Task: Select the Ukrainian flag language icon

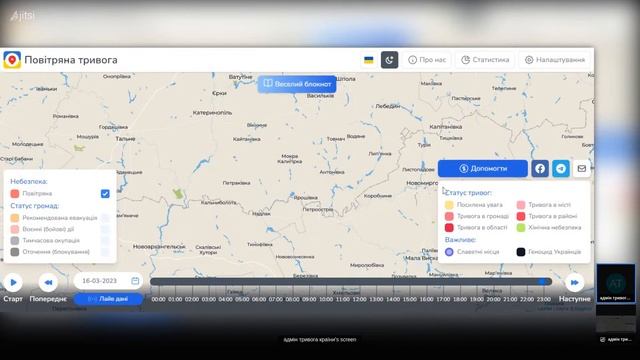Action: pos(369,60)
